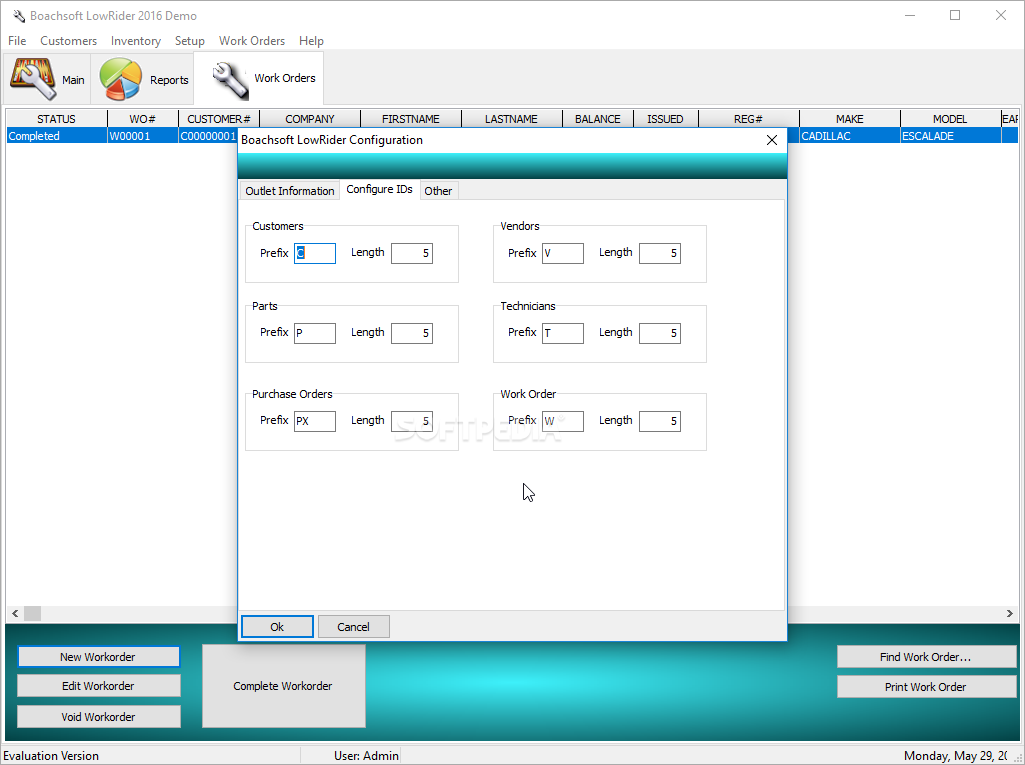Click the Technicians Length field
The image size is (1025, 765).
click(660, 333)
